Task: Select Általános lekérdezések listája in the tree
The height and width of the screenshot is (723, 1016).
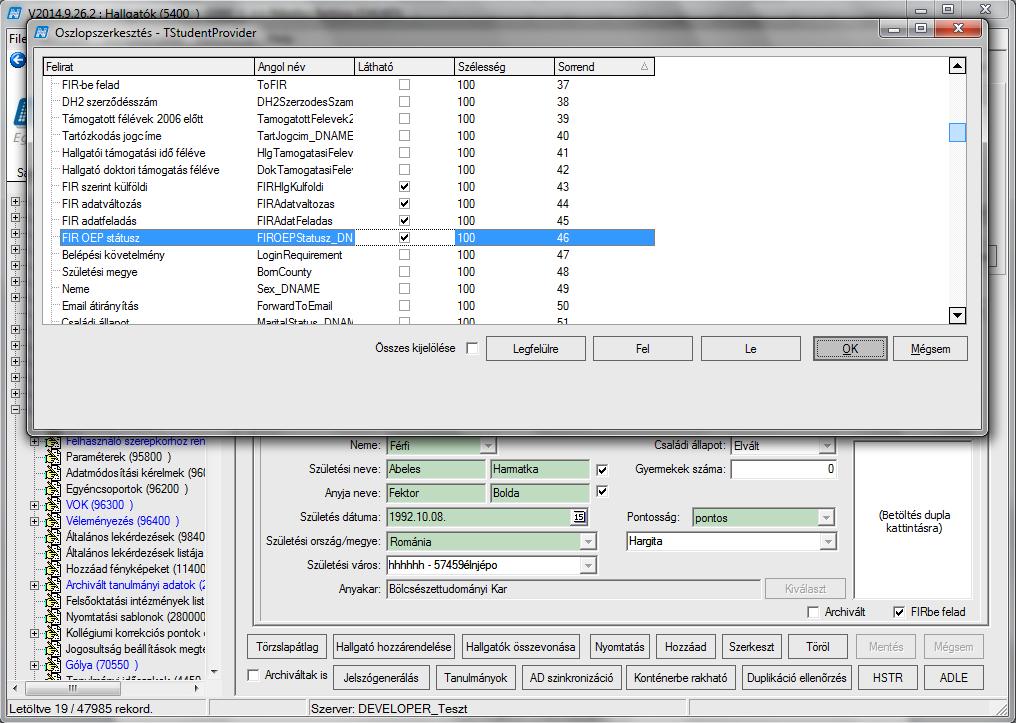Action: 134,553
